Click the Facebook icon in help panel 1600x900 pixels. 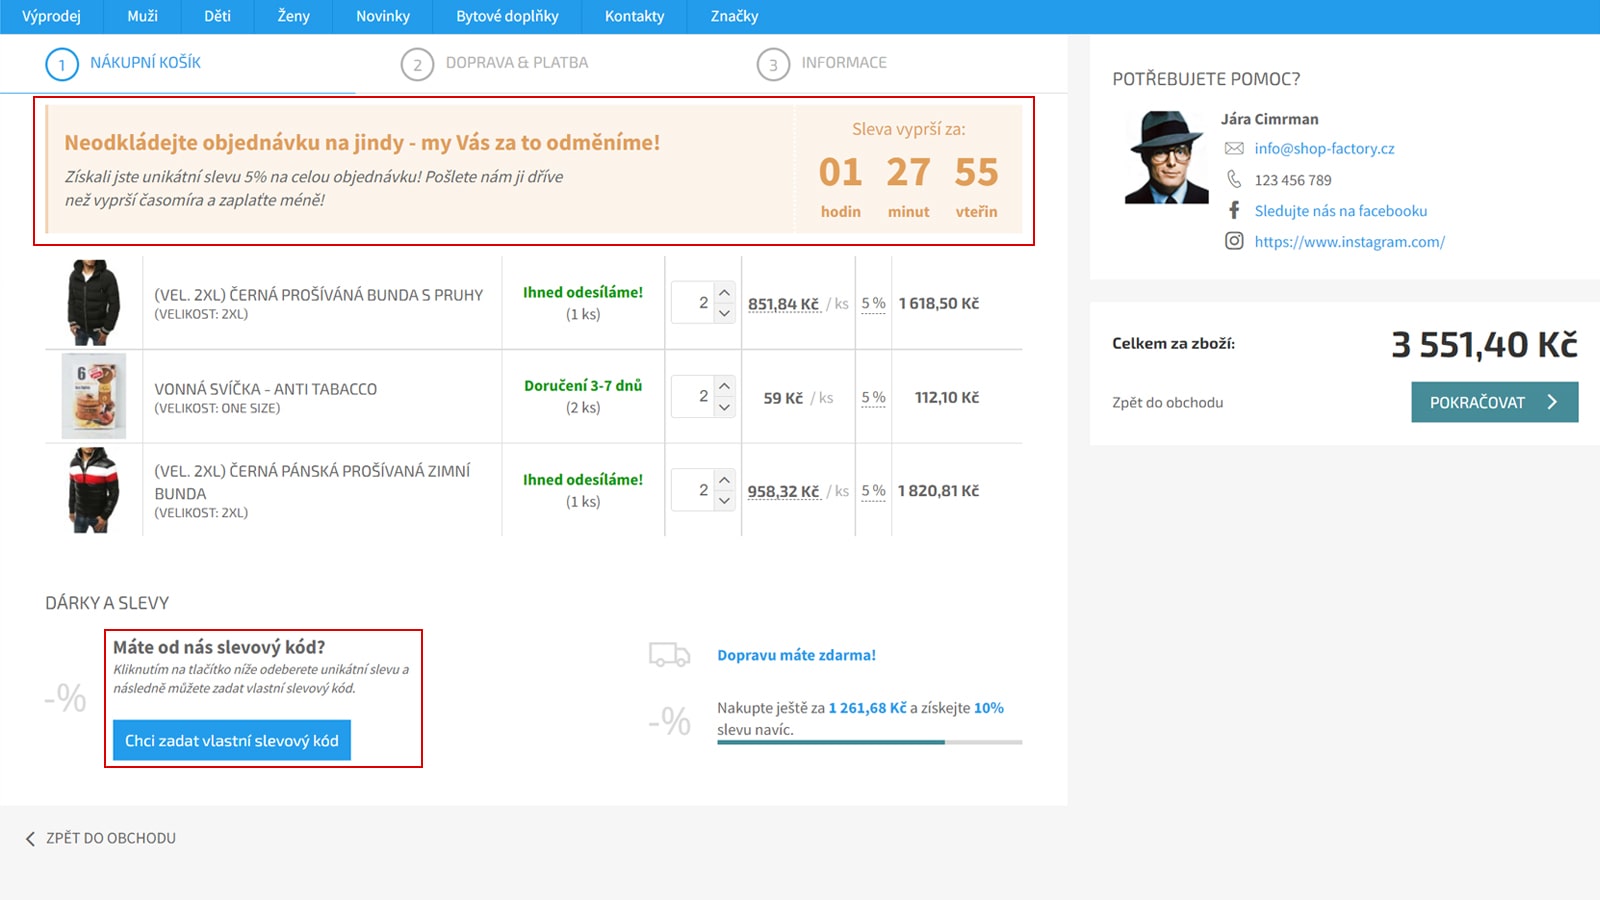(x=1234, y=211)
